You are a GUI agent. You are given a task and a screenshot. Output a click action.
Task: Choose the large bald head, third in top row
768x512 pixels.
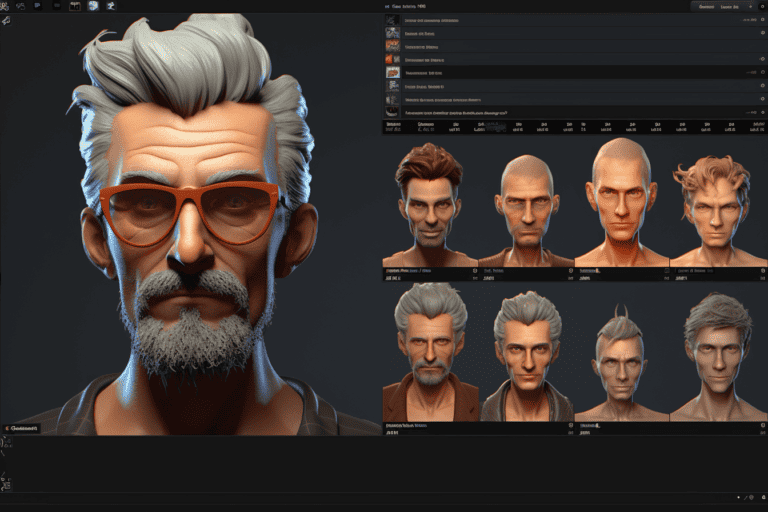(622, 202)
